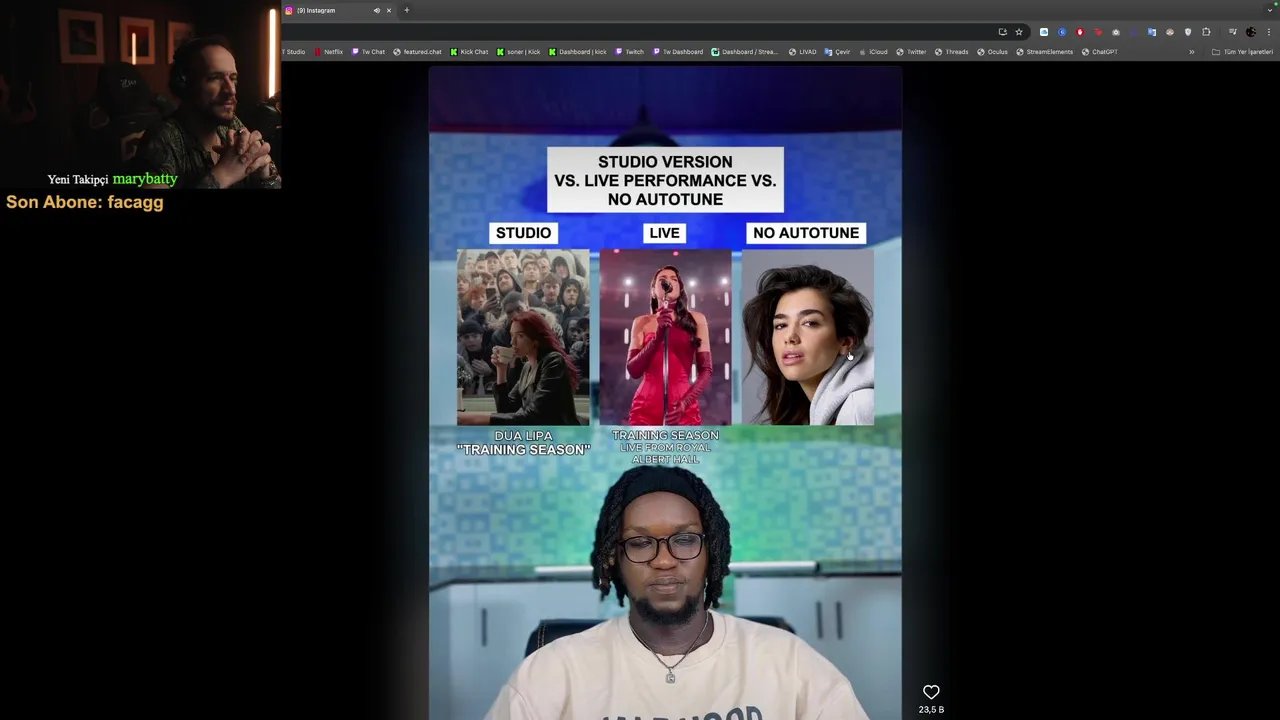Image resolution: width=1280 pixels, height=720 pixels.
Task: Bookmark this page with the star icon
Action: tap(1019, 32)
